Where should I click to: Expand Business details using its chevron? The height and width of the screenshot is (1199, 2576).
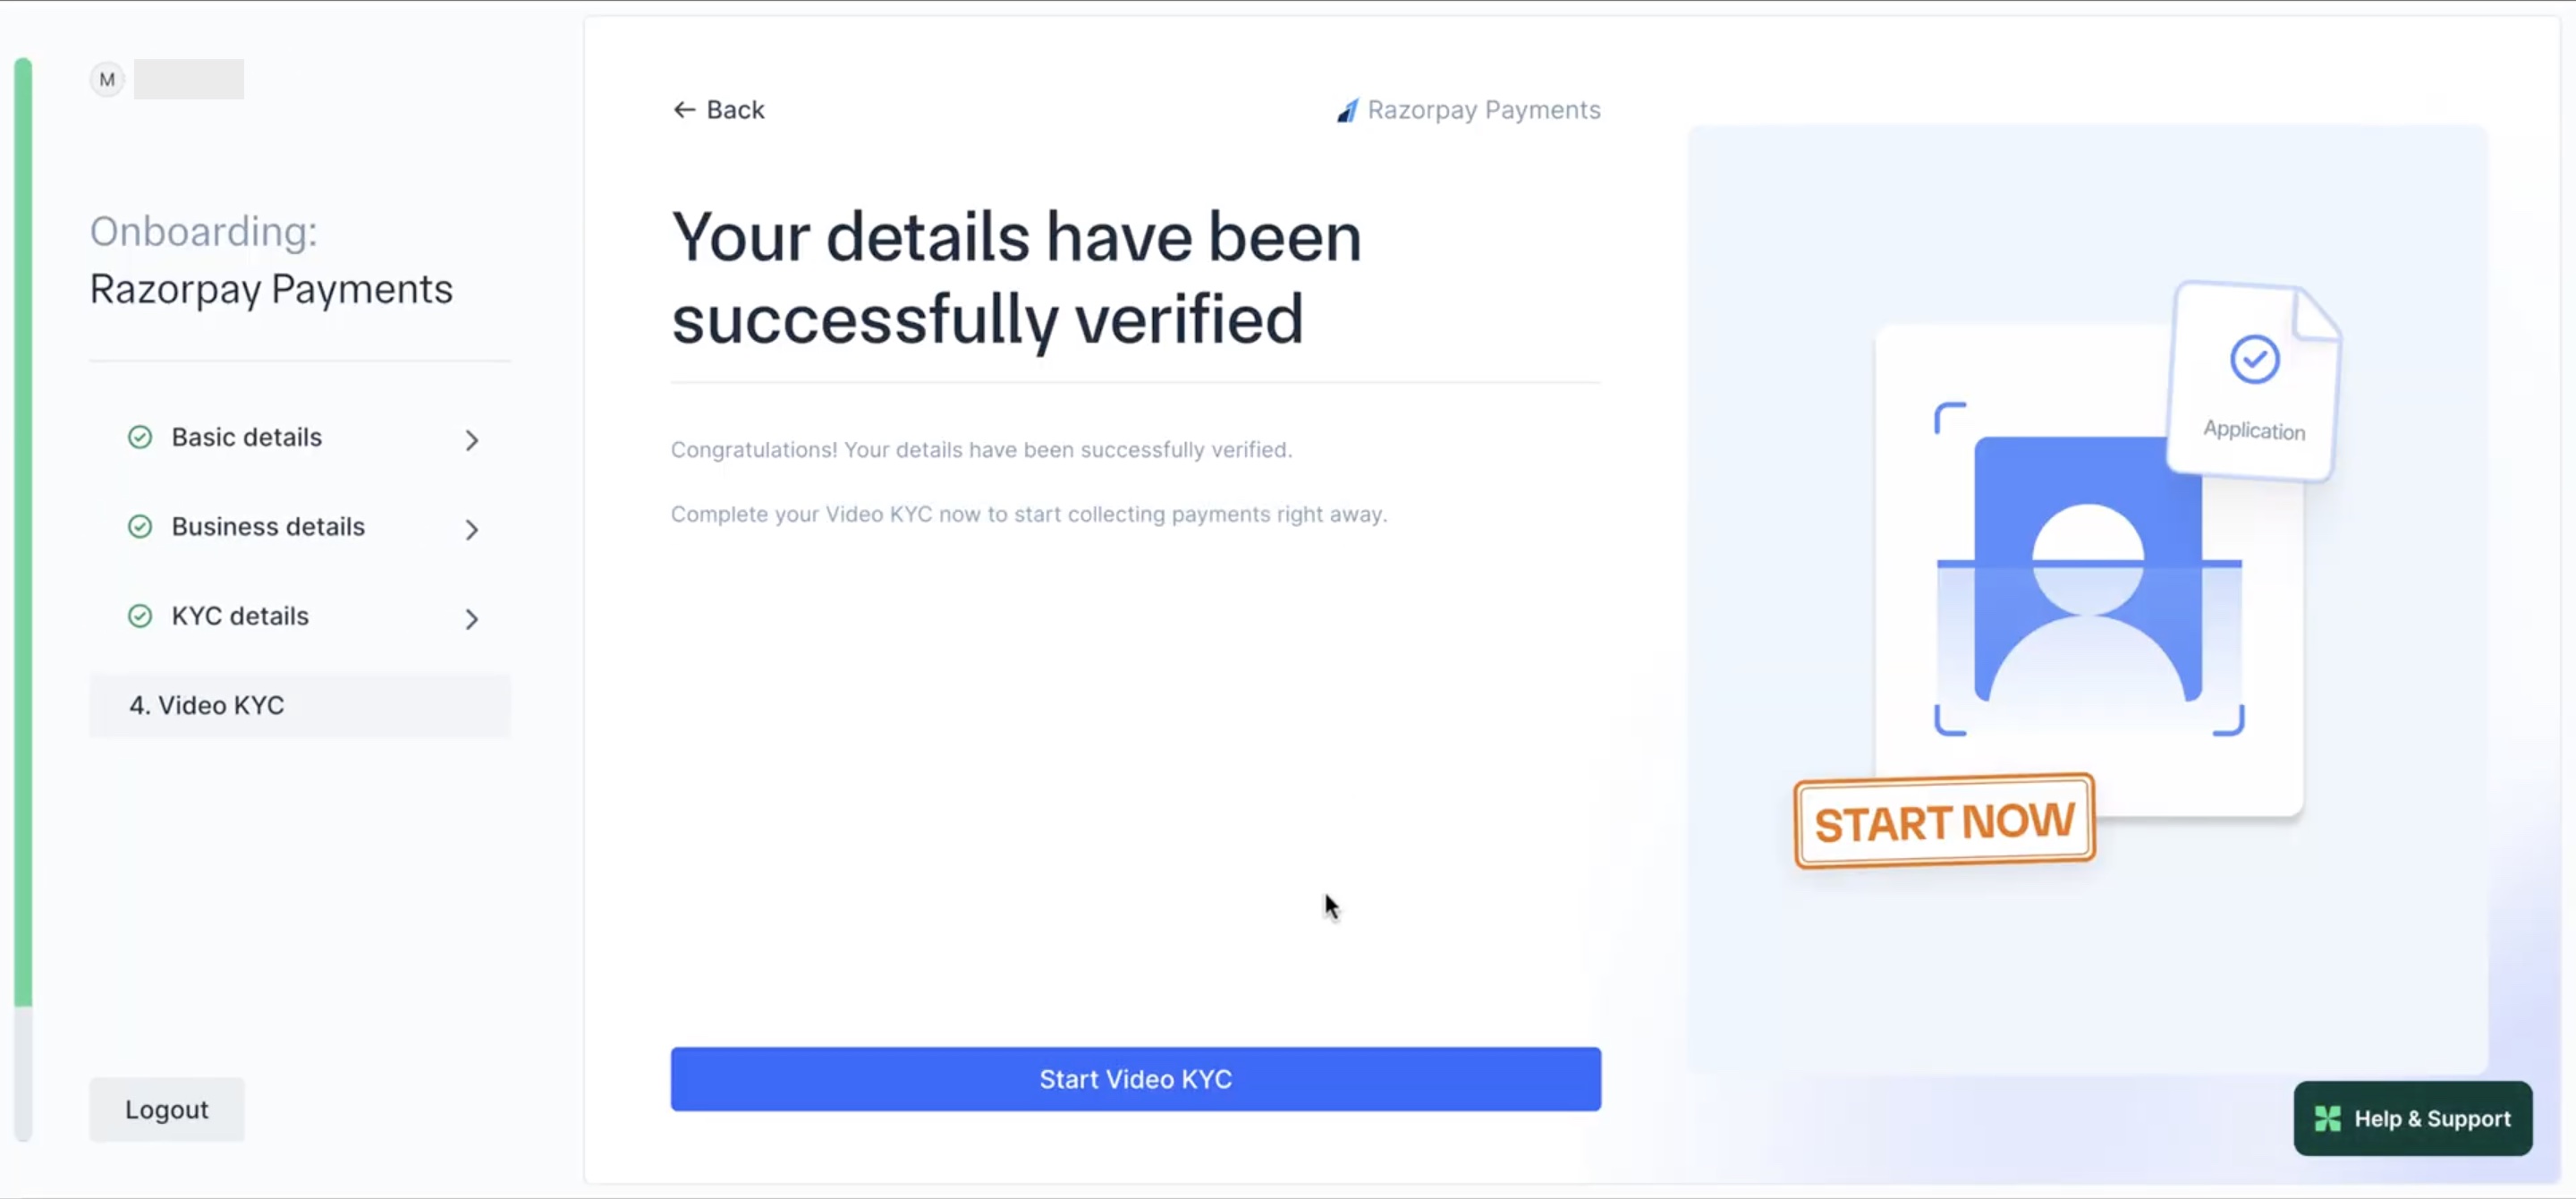472,530
